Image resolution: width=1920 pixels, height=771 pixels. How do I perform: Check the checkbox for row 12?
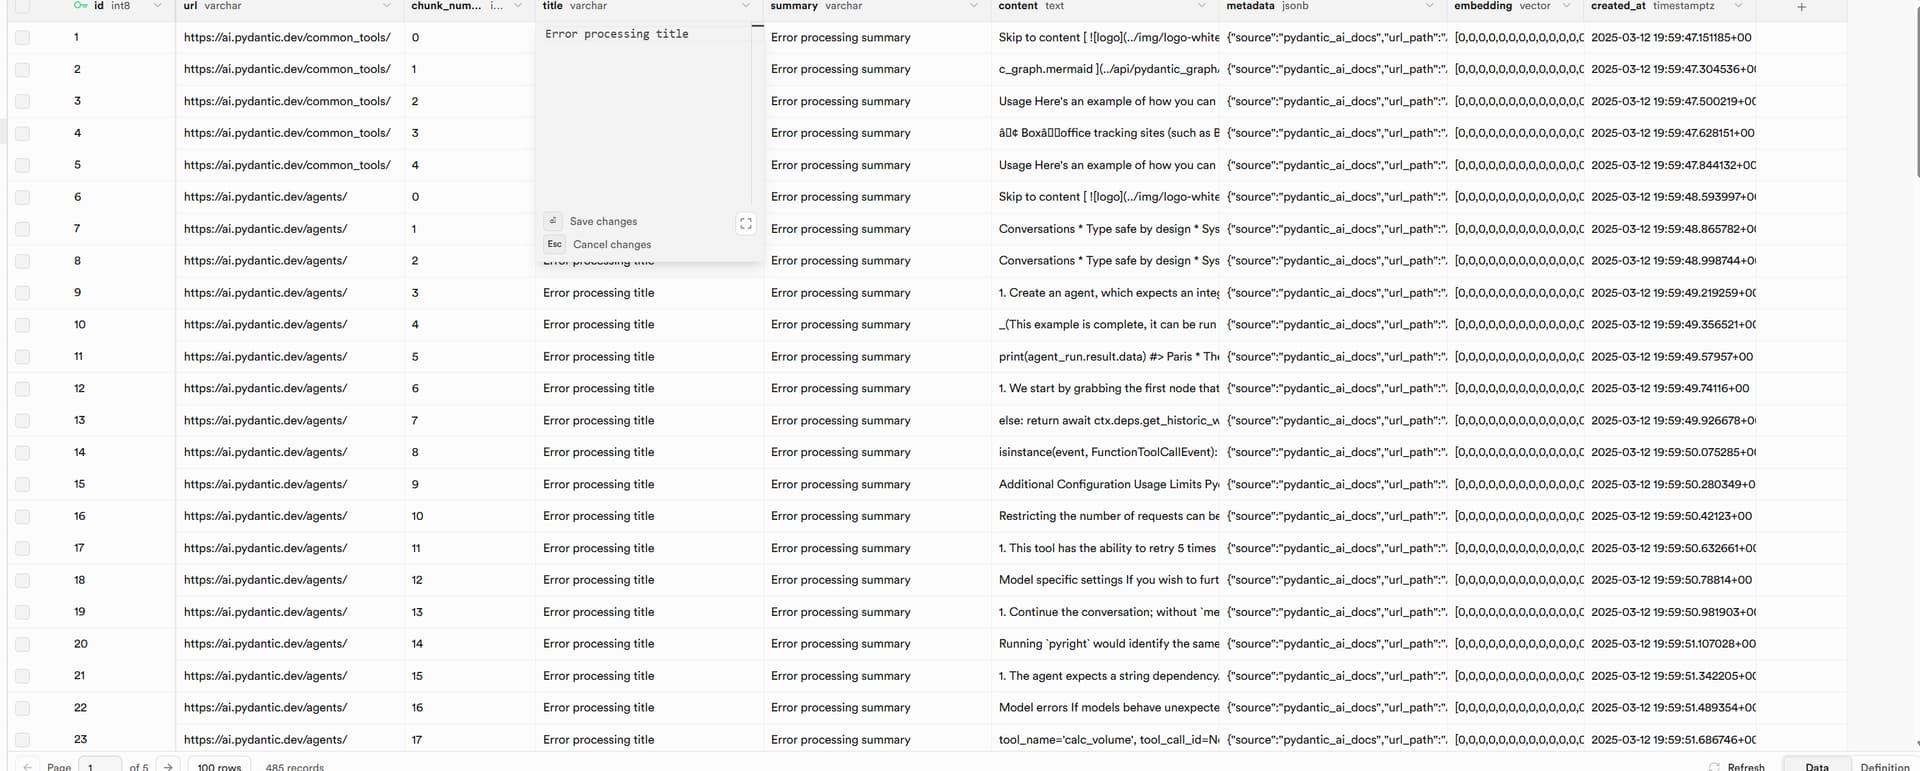coord(22,389)
